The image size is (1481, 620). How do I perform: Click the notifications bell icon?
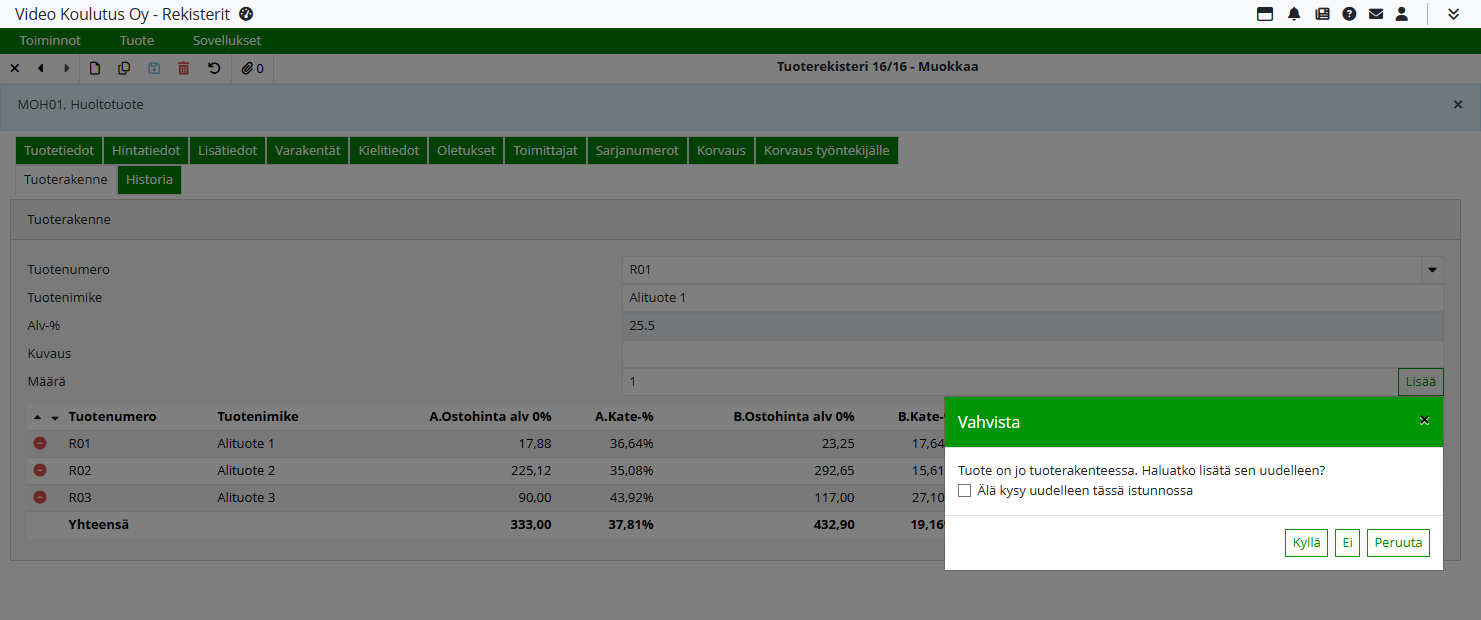pos(1294,14)
